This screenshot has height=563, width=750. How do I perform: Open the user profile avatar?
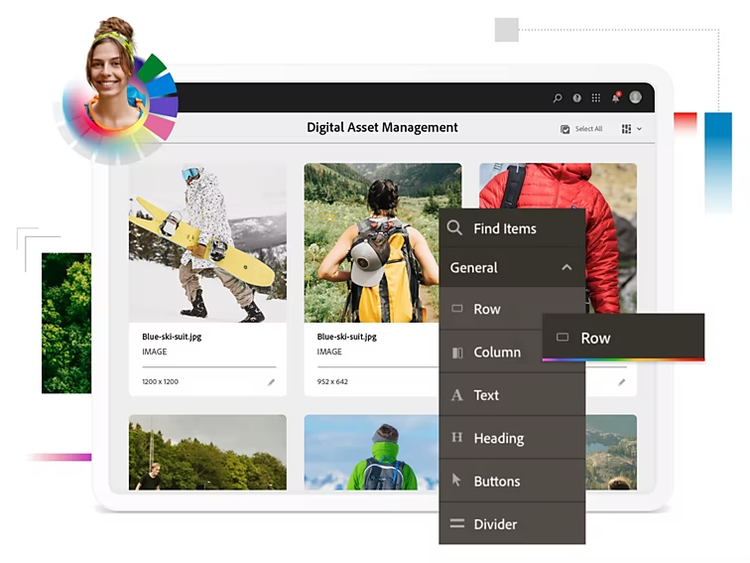(x=635, y=97)
